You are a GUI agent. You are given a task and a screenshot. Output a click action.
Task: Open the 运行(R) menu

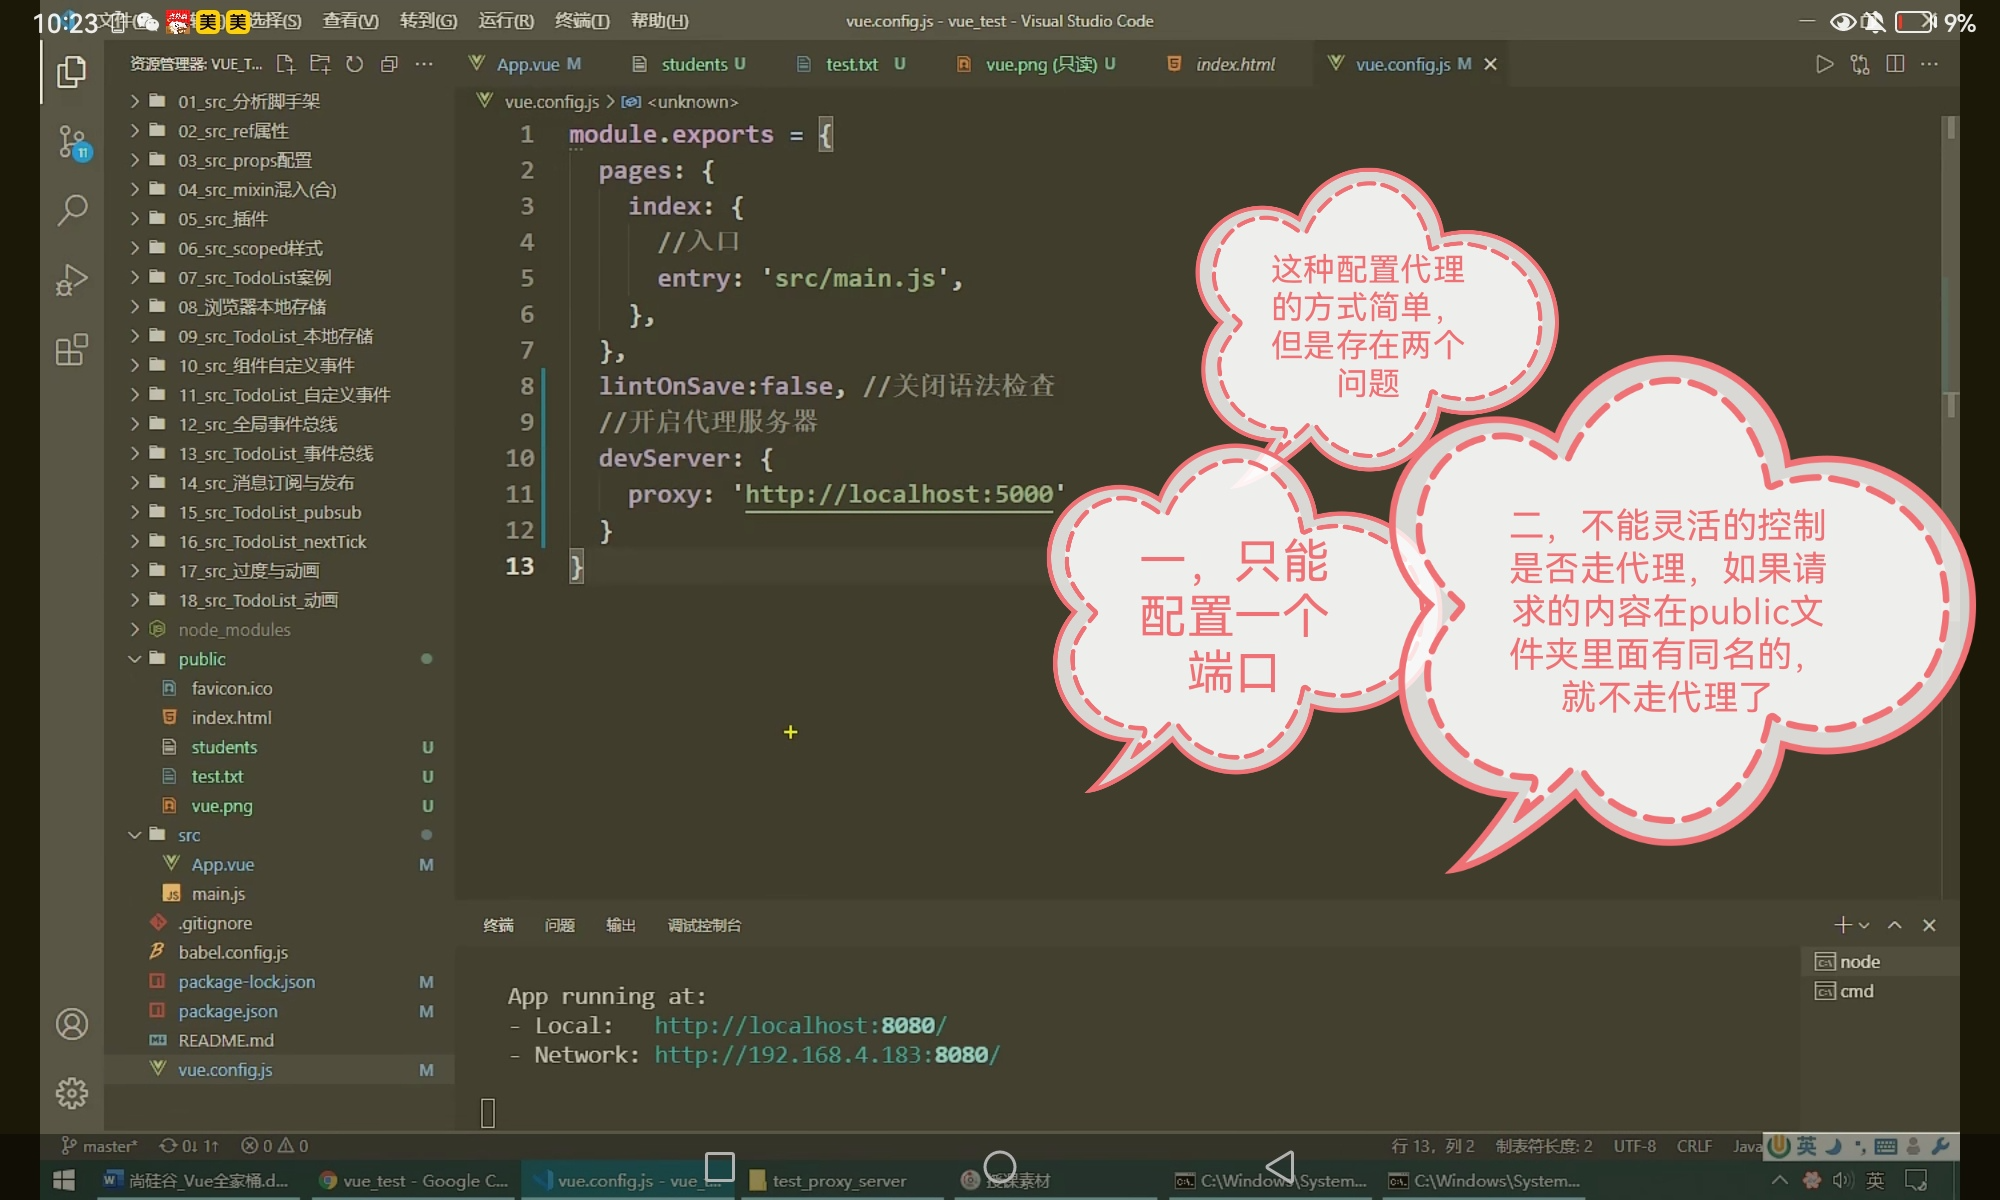[x=505, y=20]
